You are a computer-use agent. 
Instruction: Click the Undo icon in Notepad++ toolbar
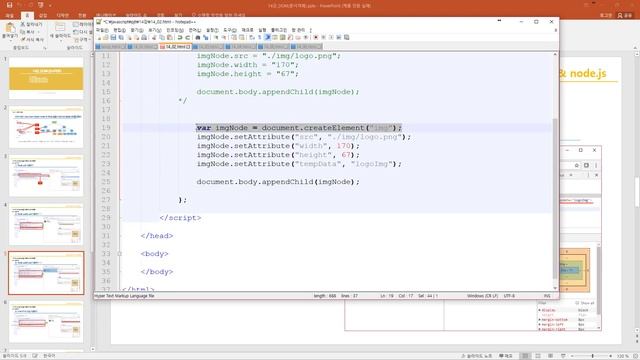179,38
